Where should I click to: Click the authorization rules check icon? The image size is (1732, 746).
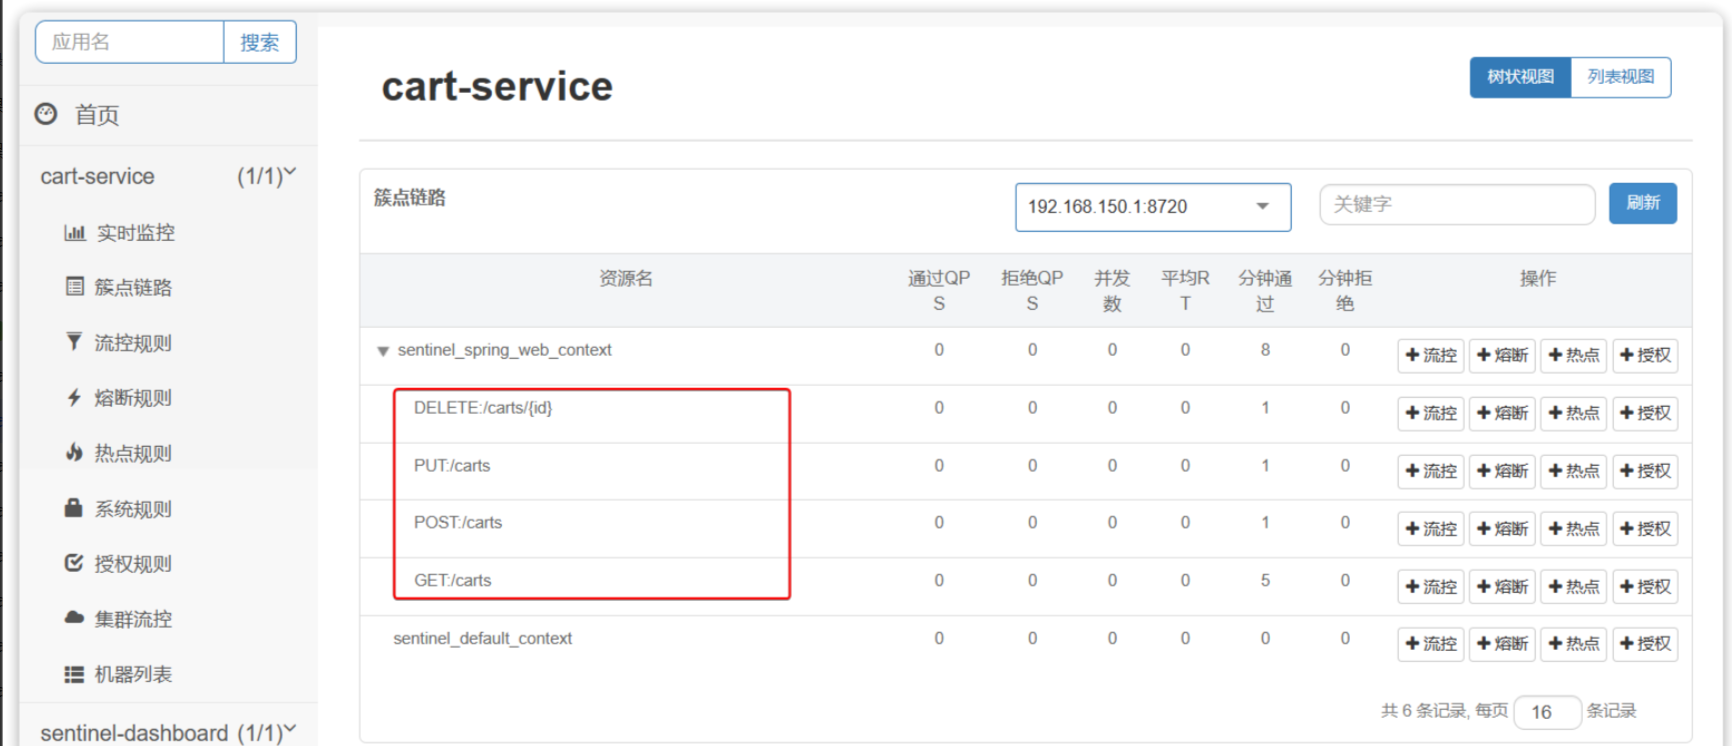74,563
